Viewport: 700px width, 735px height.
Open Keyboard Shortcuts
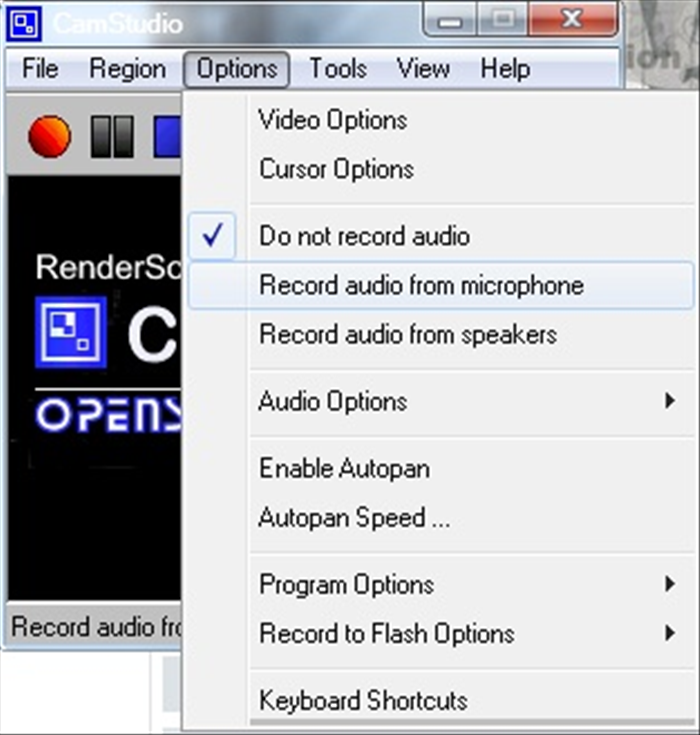pyautogui.click(x=441, y=700)
